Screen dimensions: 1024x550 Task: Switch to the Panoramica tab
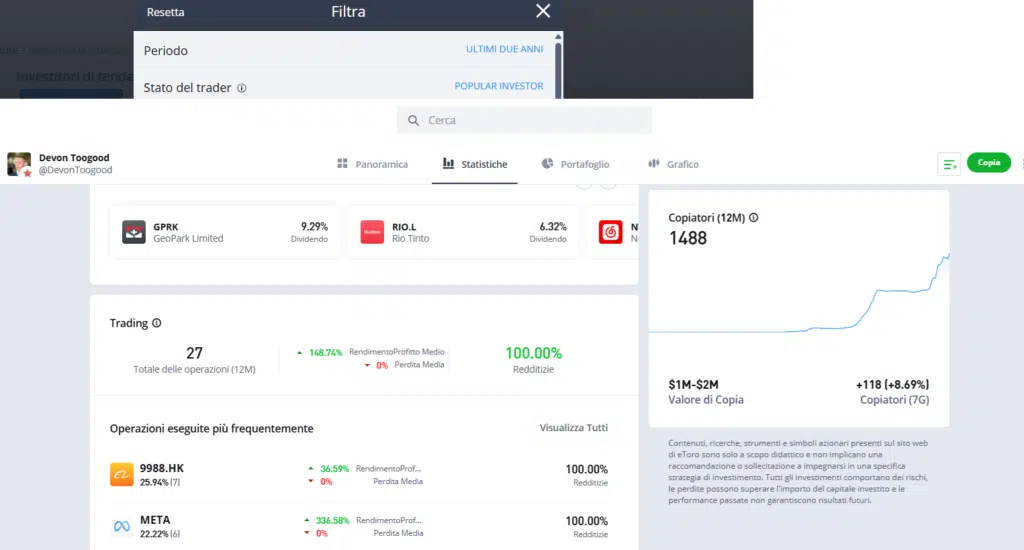point(372,164)
